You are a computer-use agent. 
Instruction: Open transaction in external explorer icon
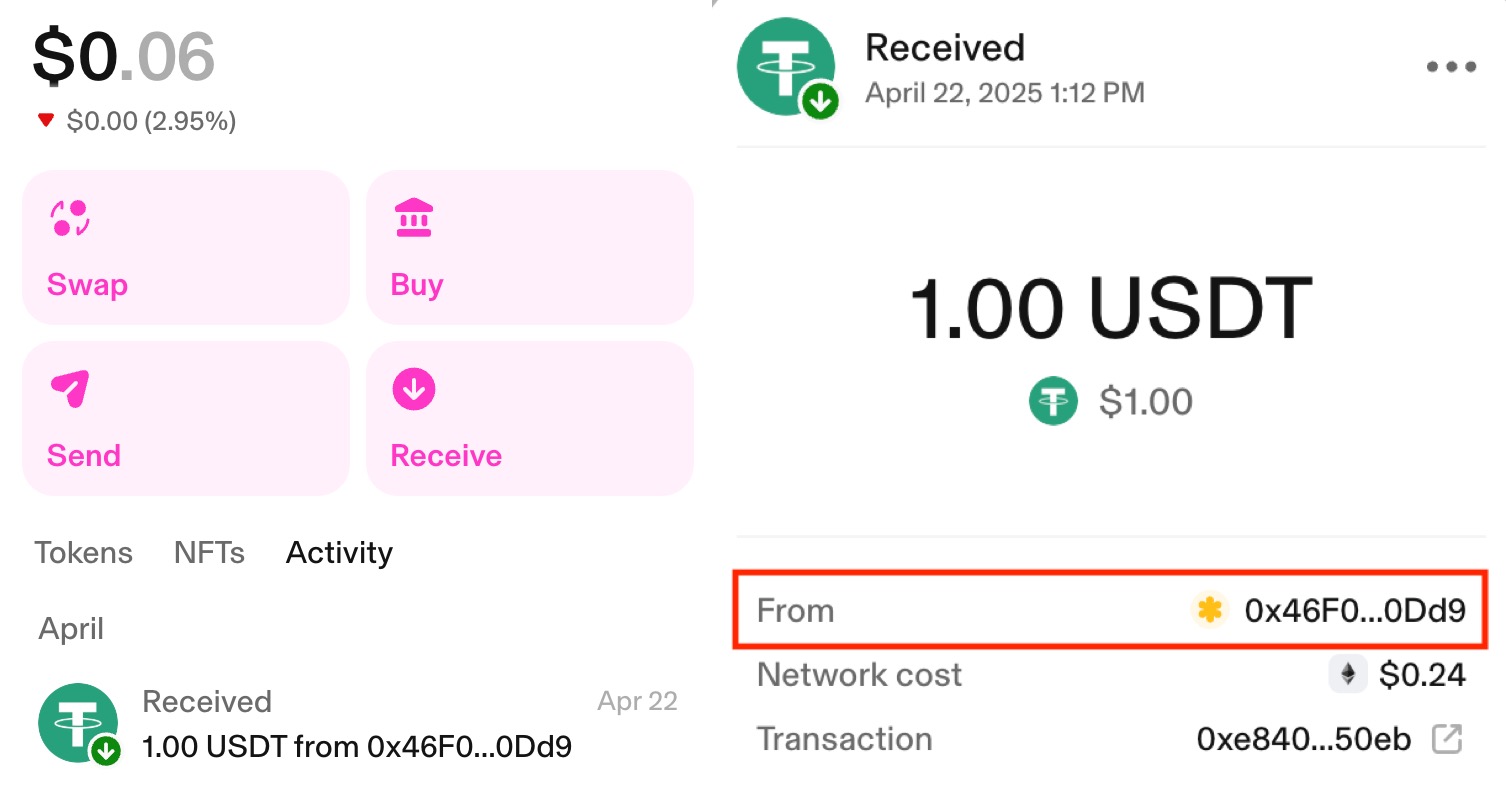(x=1447, y=740)
